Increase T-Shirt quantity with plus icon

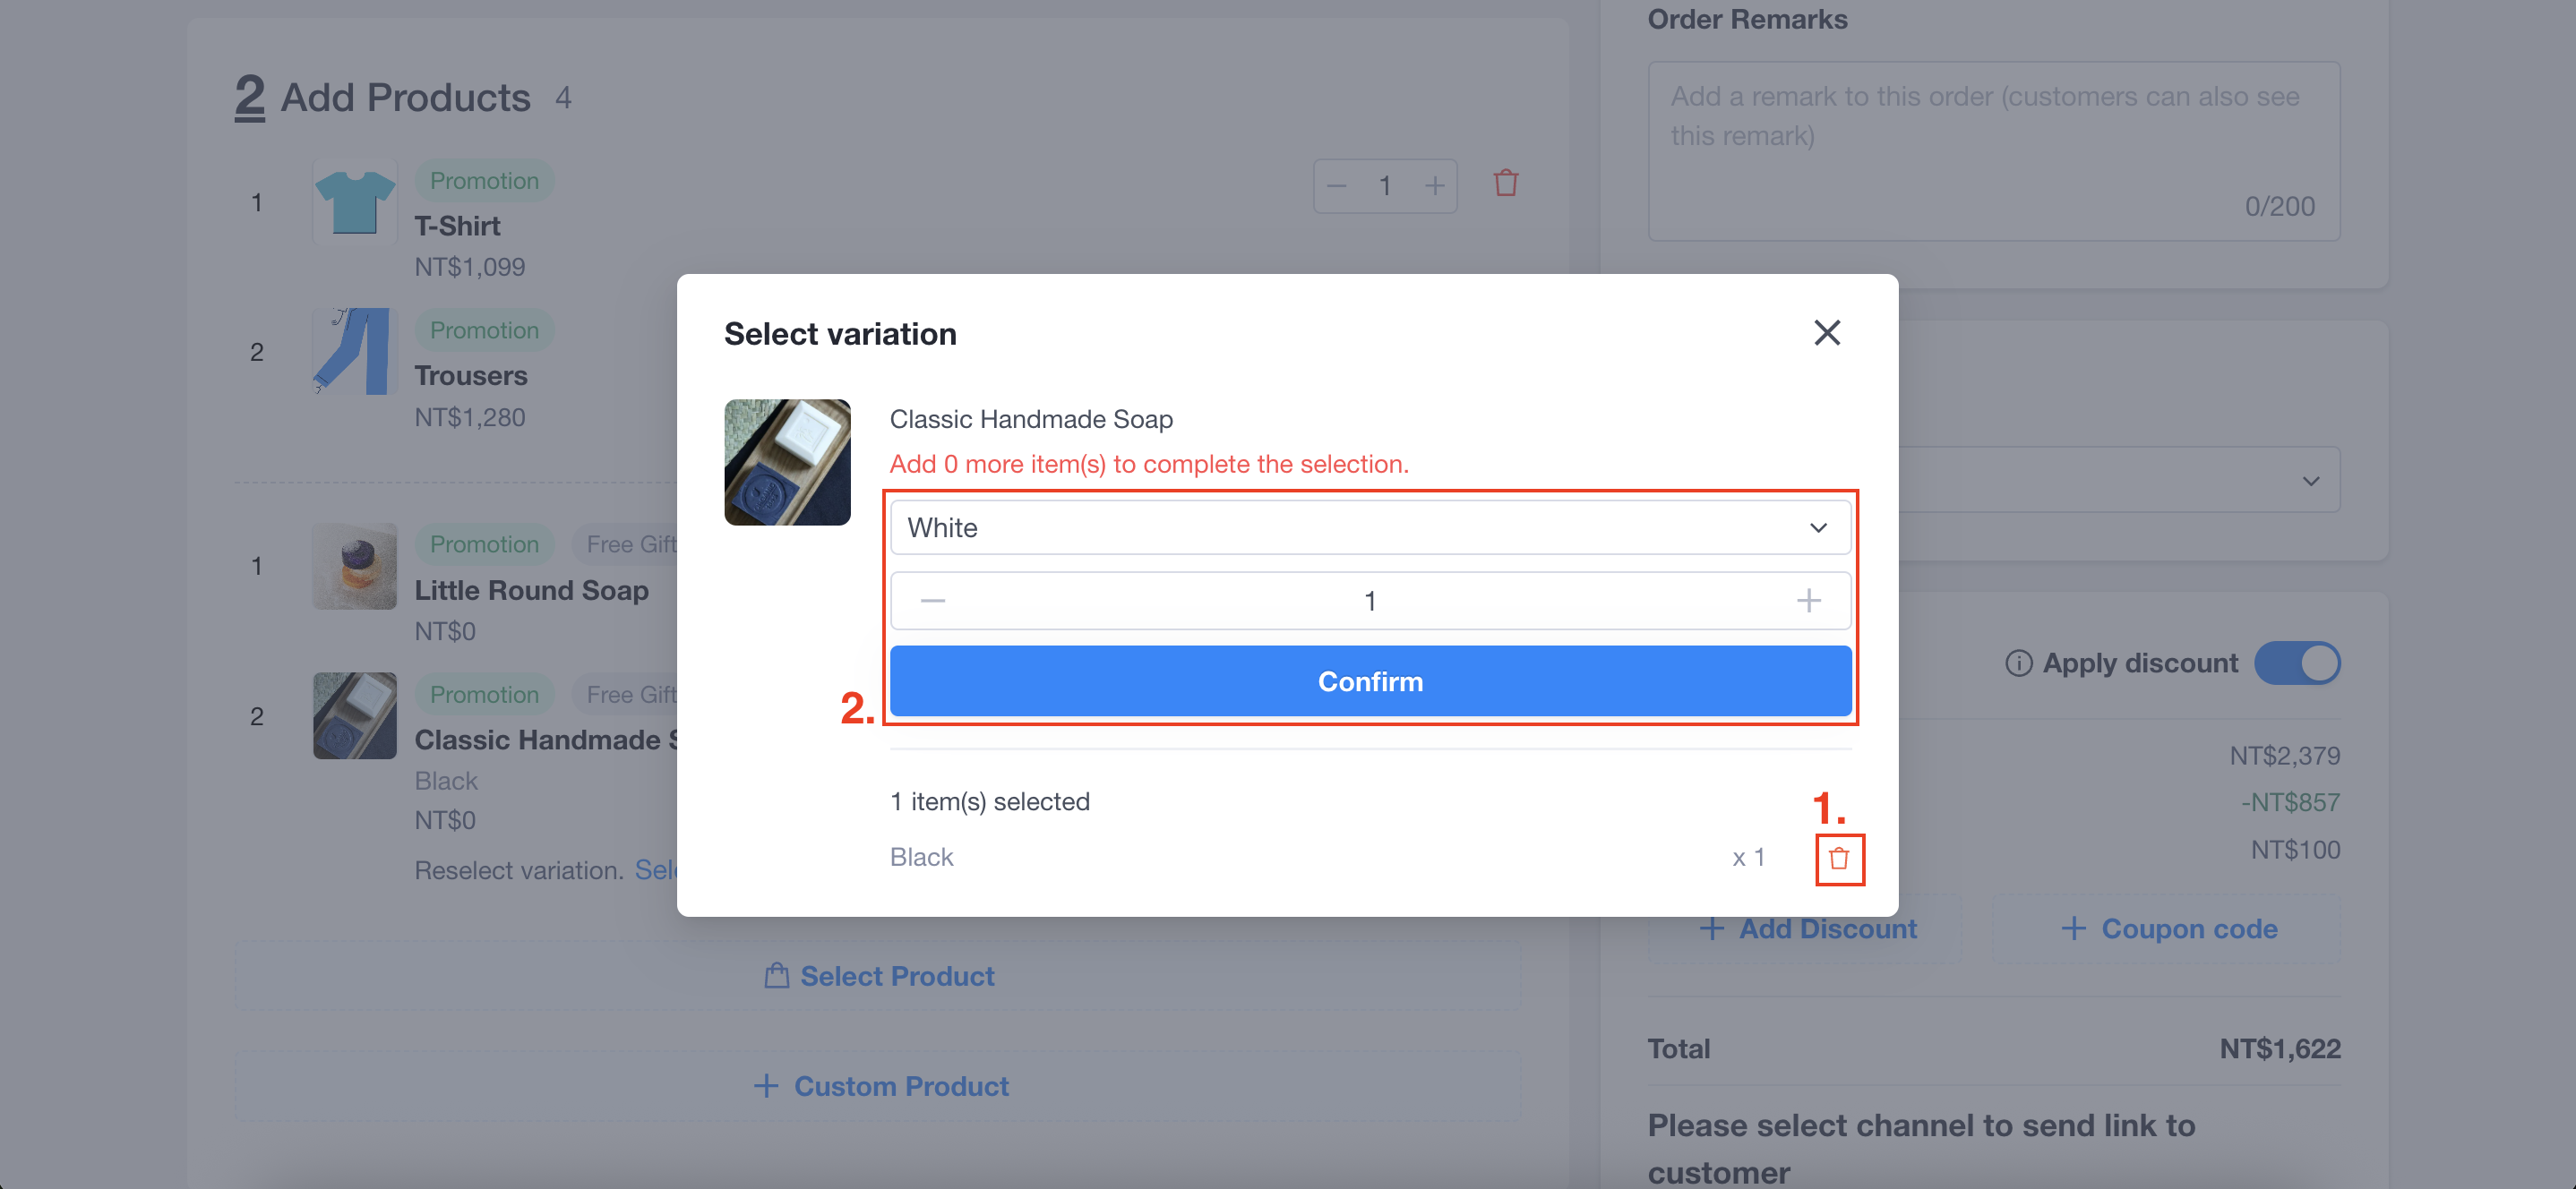[1434, 186]
